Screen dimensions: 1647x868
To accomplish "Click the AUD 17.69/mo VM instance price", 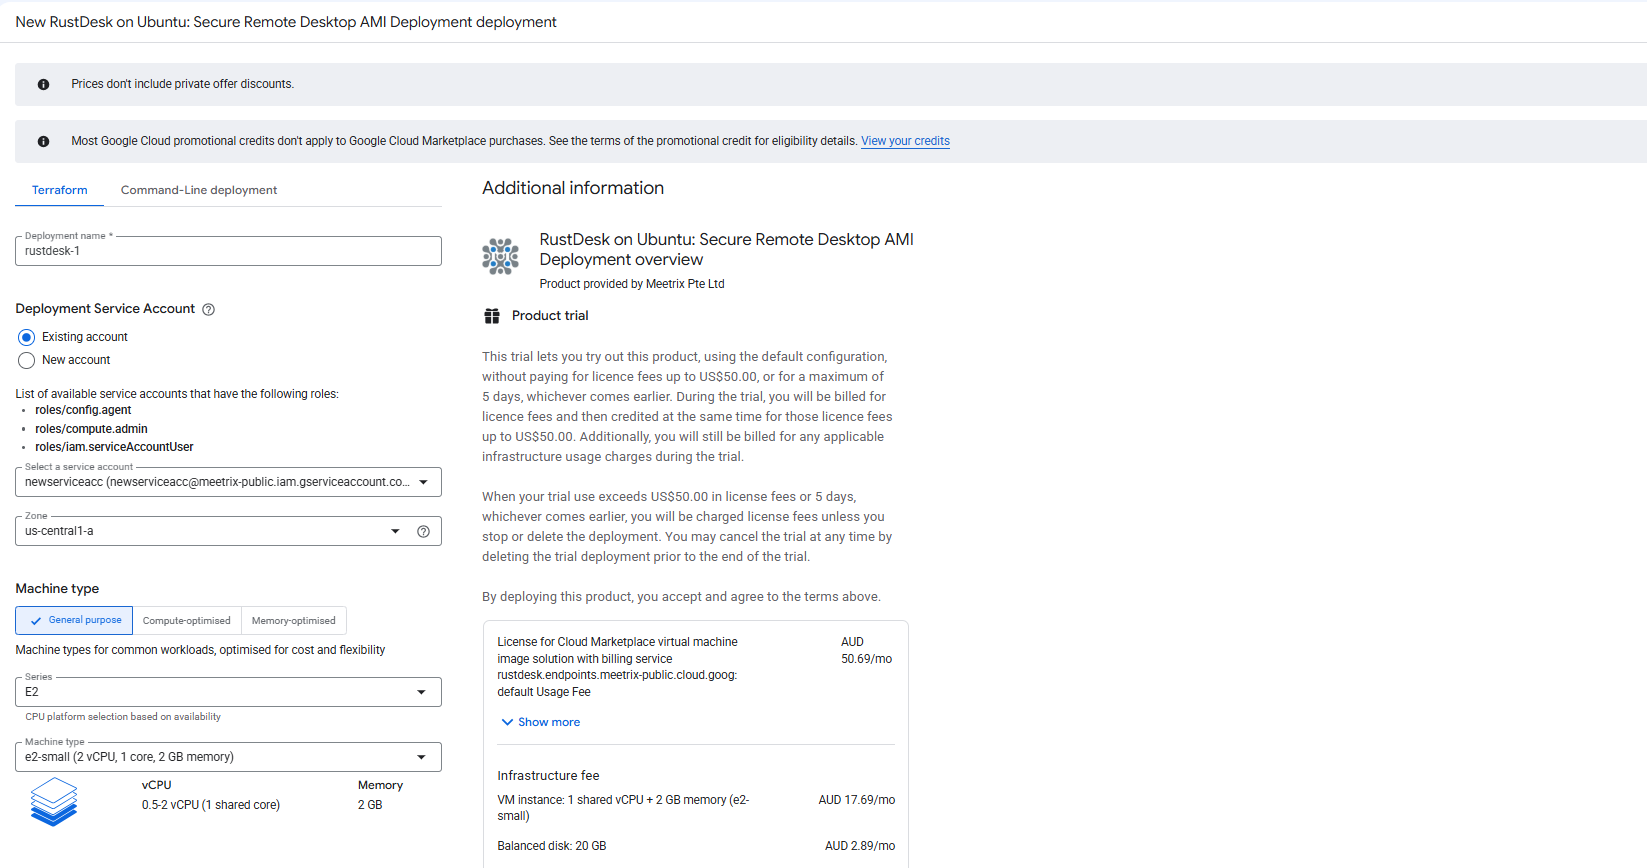I will (856, 800).
